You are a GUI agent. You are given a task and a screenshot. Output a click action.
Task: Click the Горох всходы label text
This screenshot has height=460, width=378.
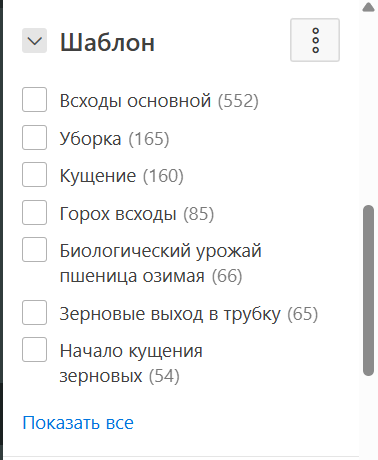(118, 214)
